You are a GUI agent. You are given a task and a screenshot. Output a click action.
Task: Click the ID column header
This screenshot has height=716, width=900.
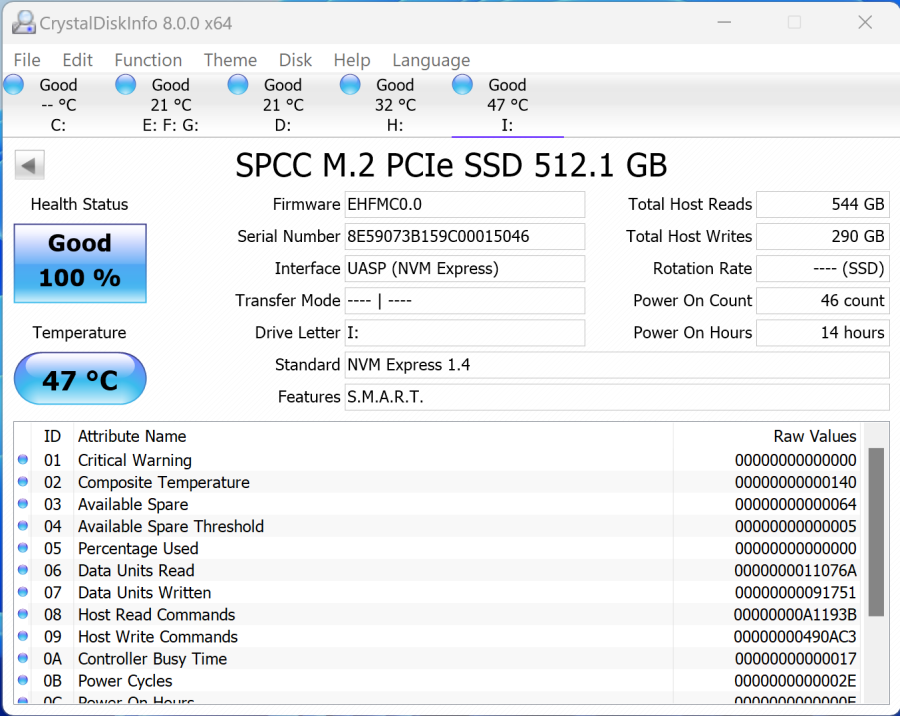click(x=52, y=436)
